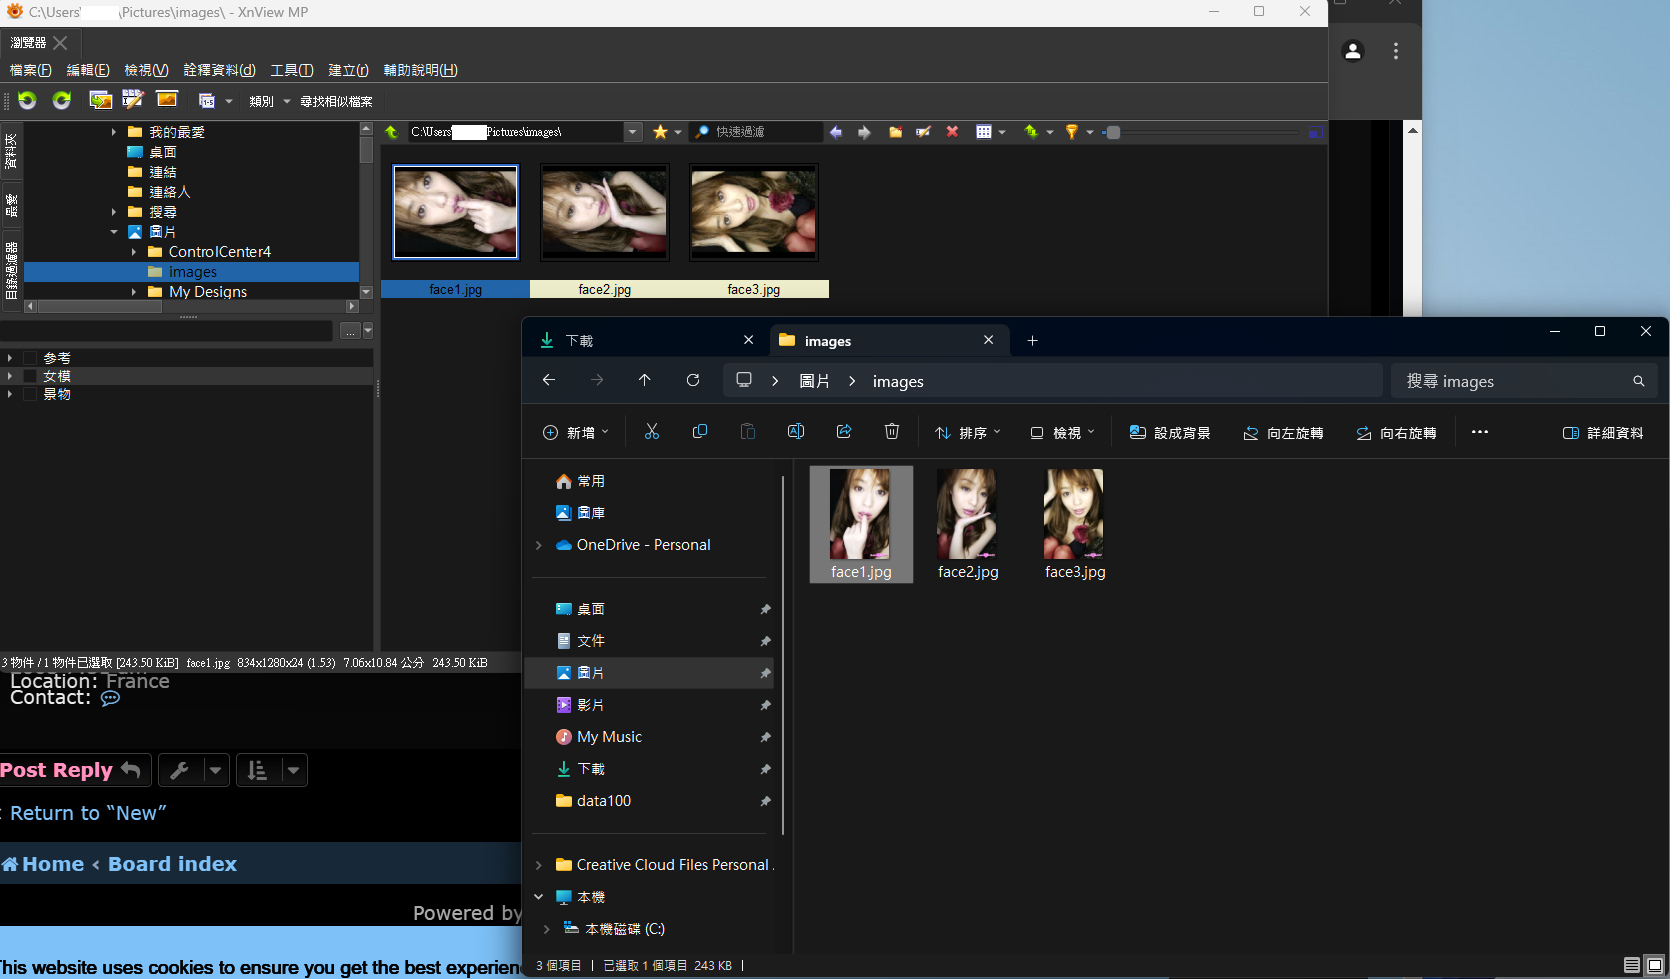Click the Board index link
This screenshot has height=979, width=1670.
tap(172, 864)
